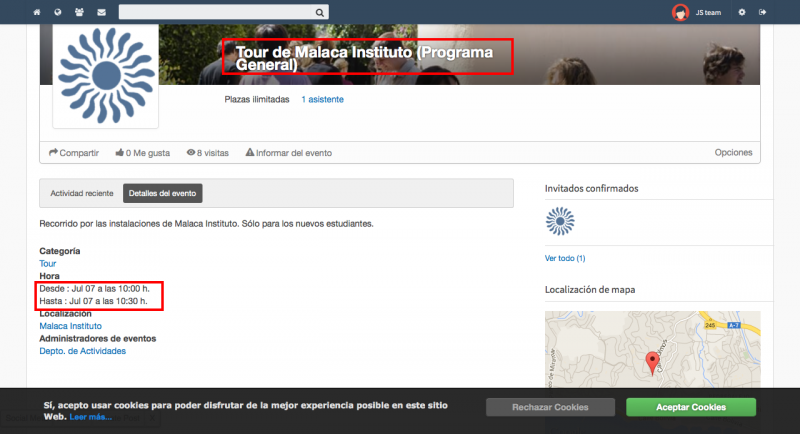The height and width of the screenshot is (434, 800).
Task: Click 'Plazas ilimitadas' text
Action: pyautogui.click(x=257, y=99)
